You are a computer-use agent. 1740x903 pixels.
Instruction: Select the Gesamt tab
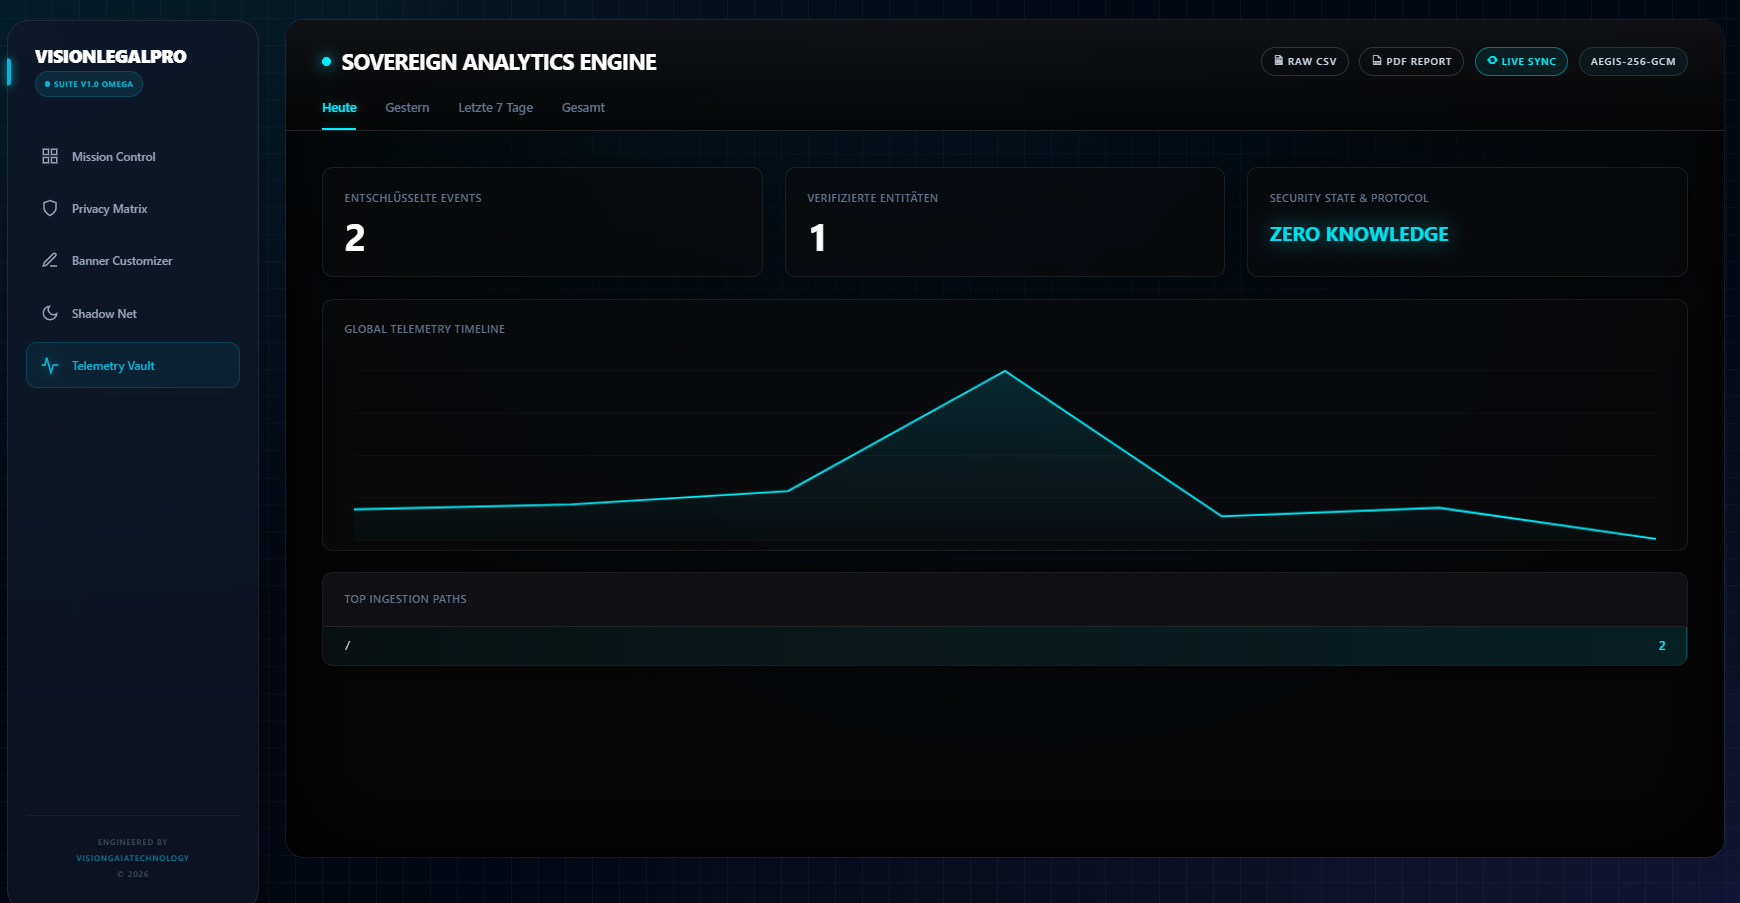(583, 108)
